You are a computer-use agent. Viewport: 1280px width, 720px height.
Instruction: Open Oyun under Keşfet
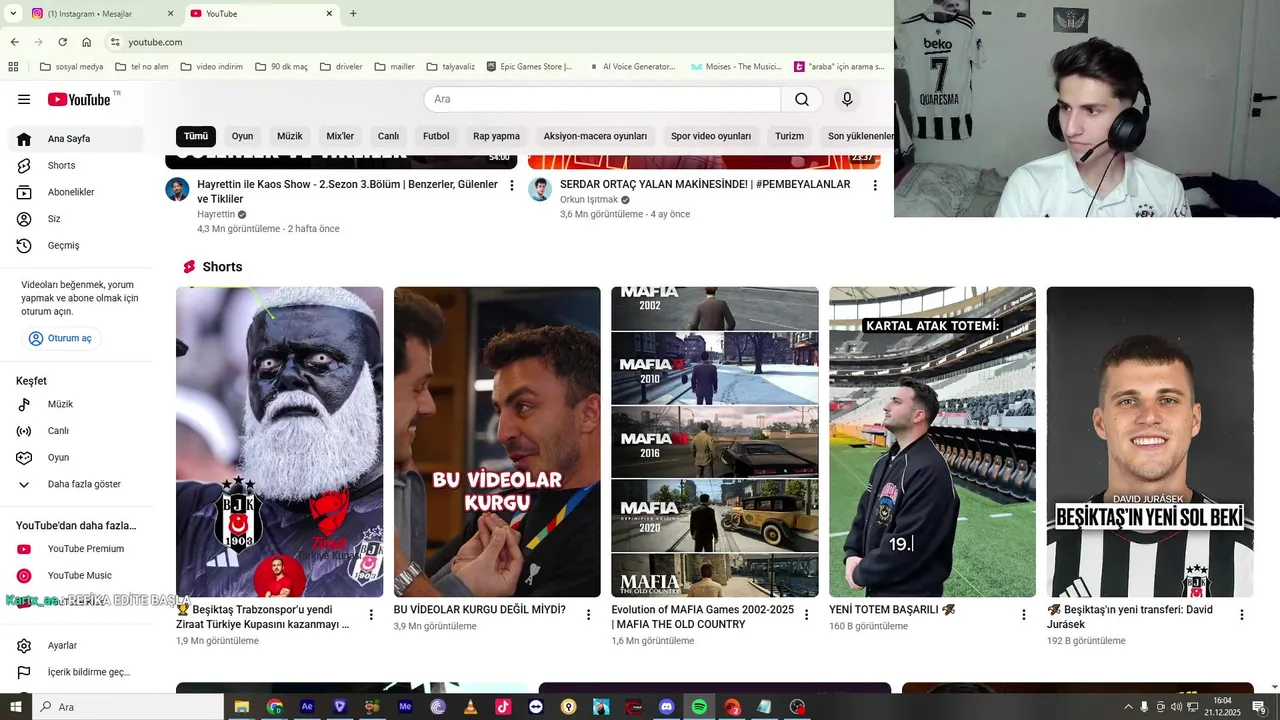(76, 457)
